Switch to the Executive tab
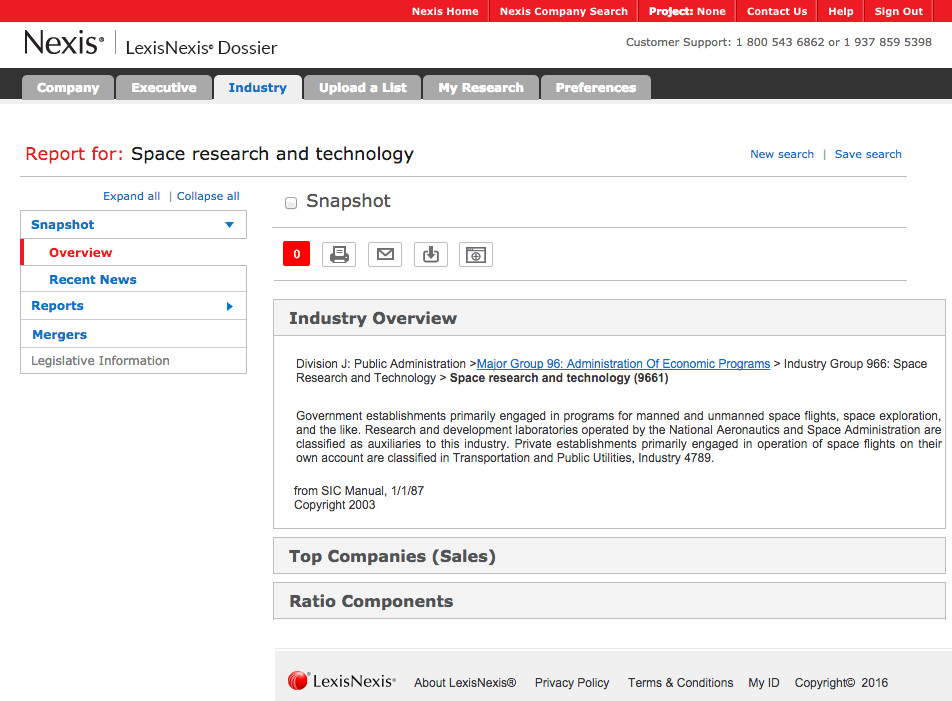952x701 pixels. (164, 87)
